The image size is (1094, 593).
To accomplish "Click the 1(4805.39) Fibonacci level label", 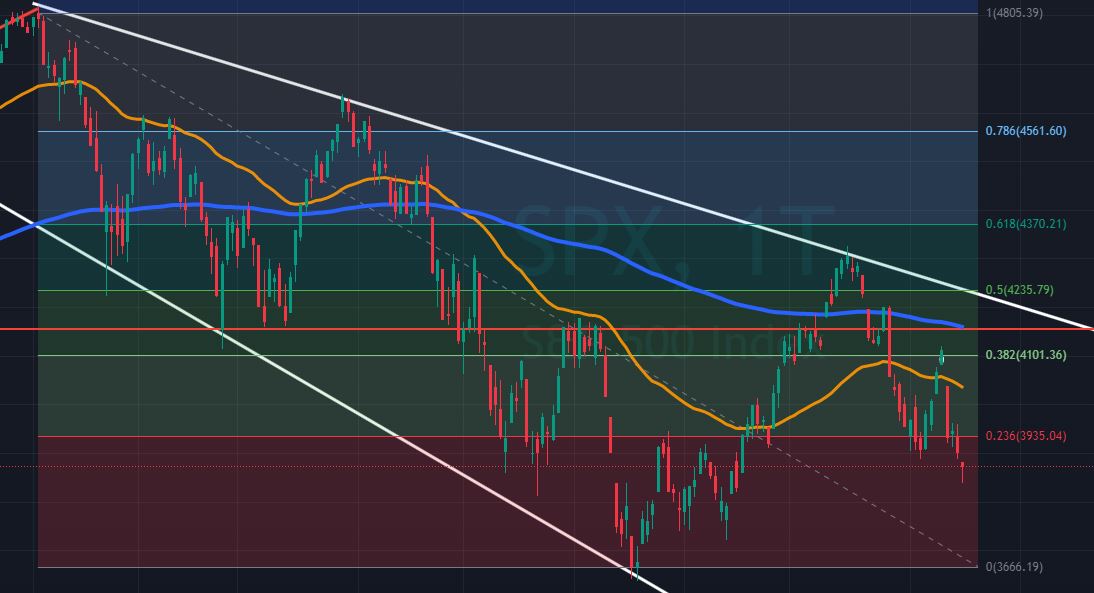I will [x=1014, y=13].
